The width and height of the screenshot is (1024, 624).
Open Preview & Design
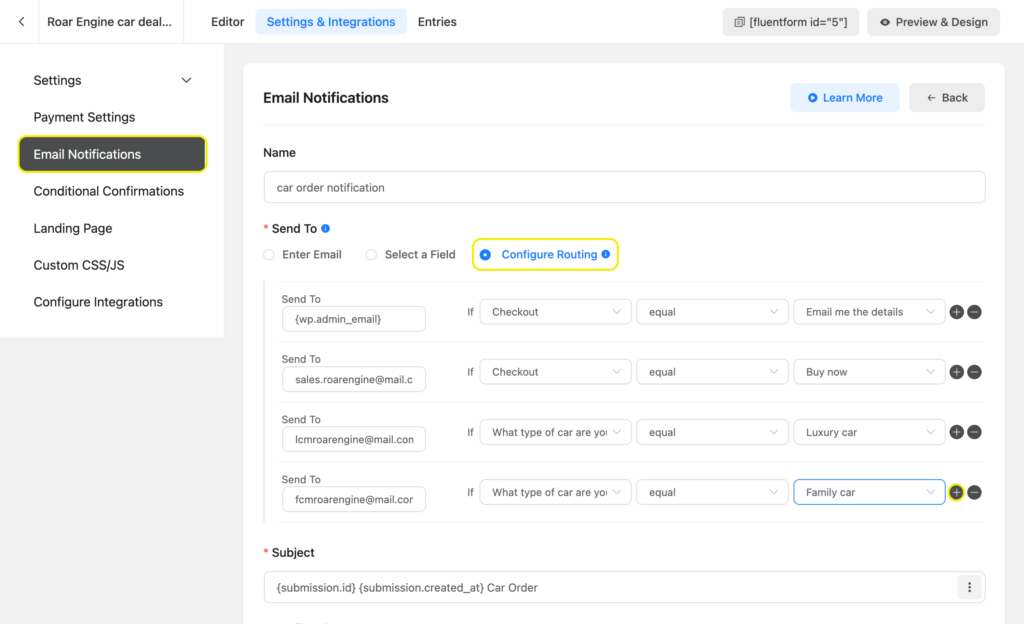click(933, 22)
